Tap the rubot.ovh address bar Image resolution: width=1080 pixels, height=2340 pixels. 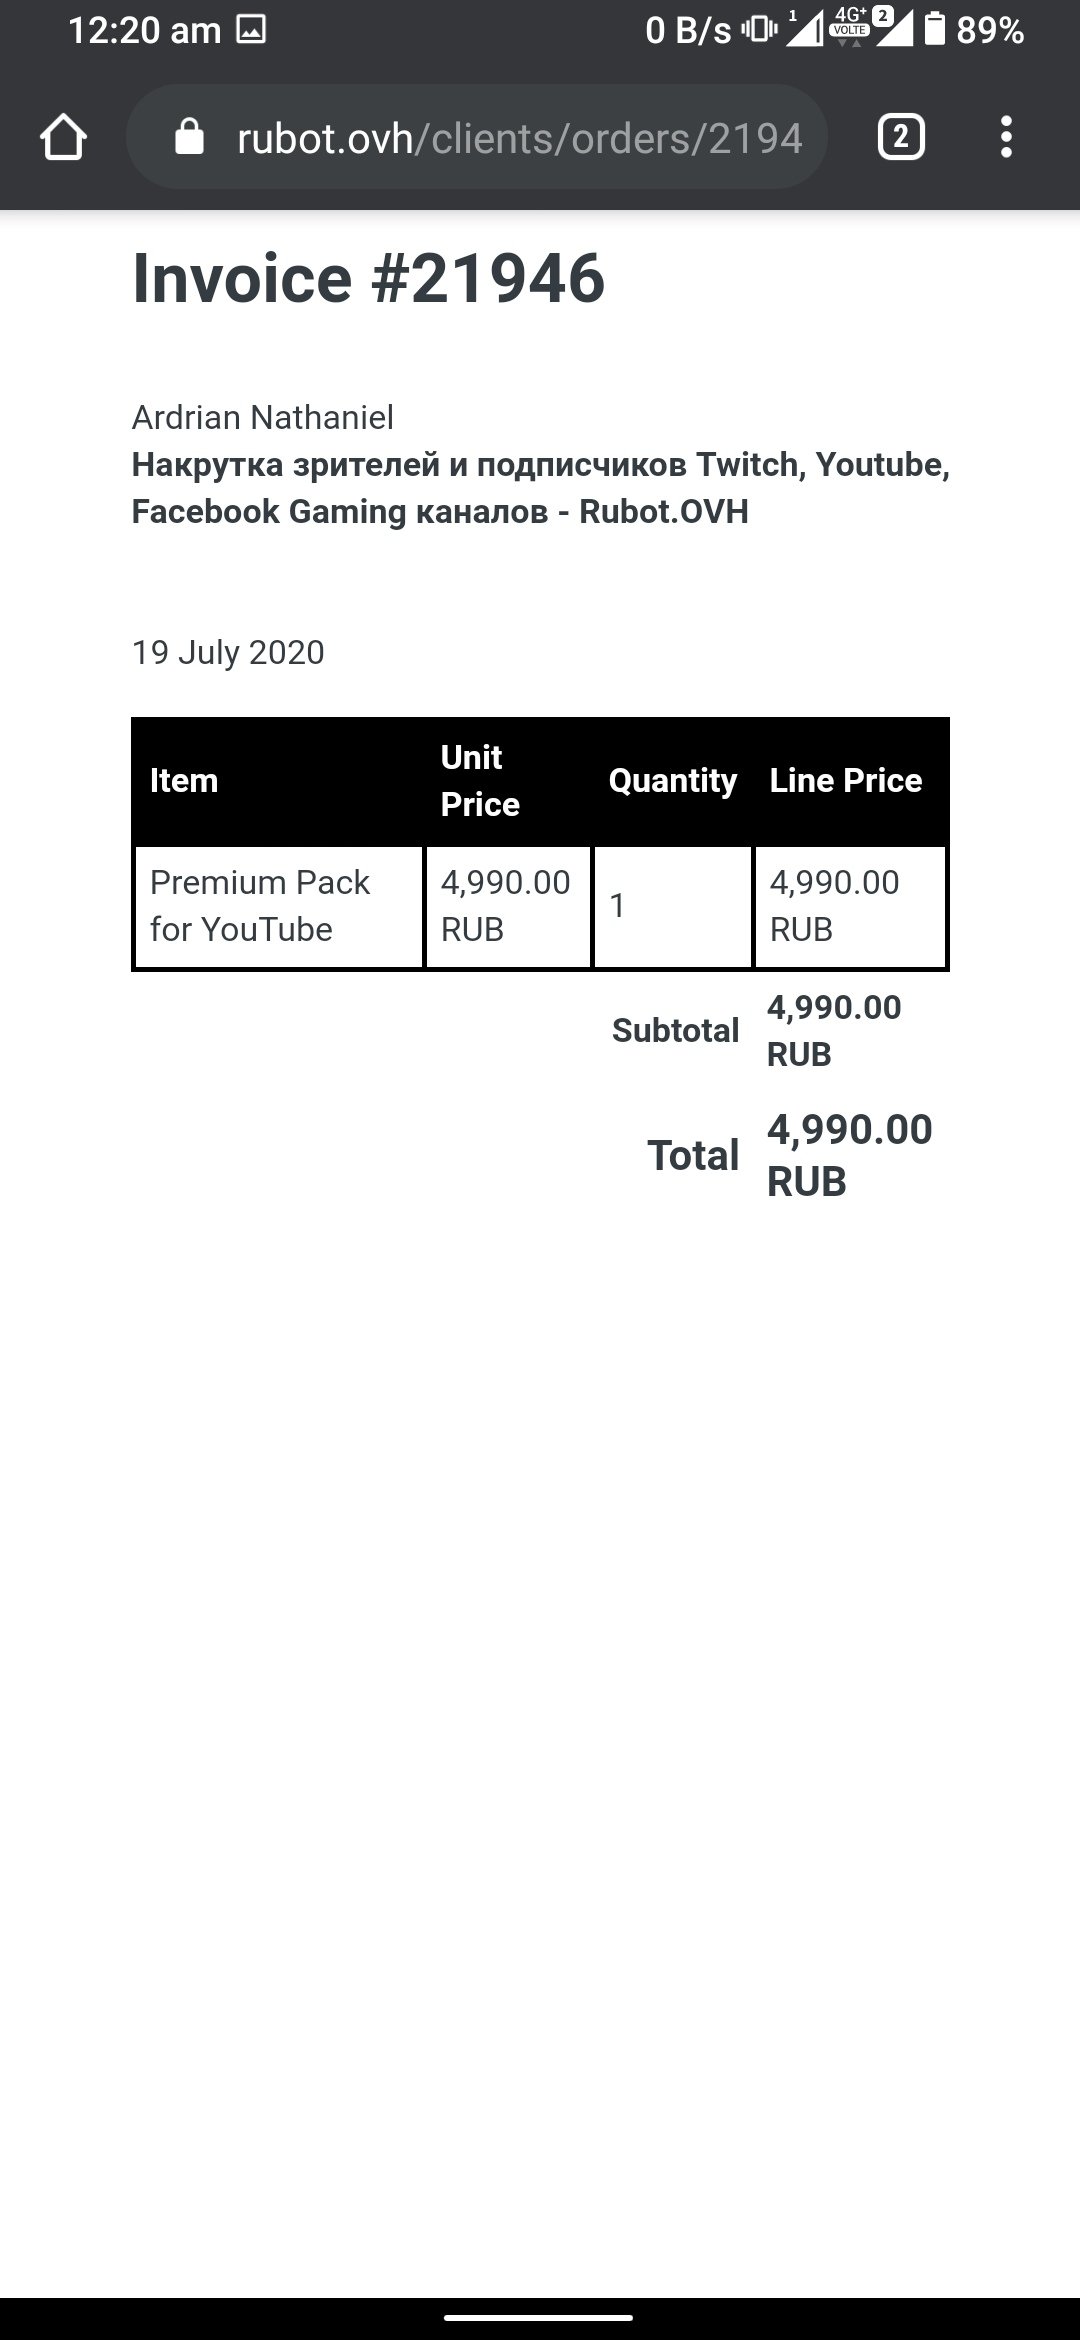pos(518,138)
